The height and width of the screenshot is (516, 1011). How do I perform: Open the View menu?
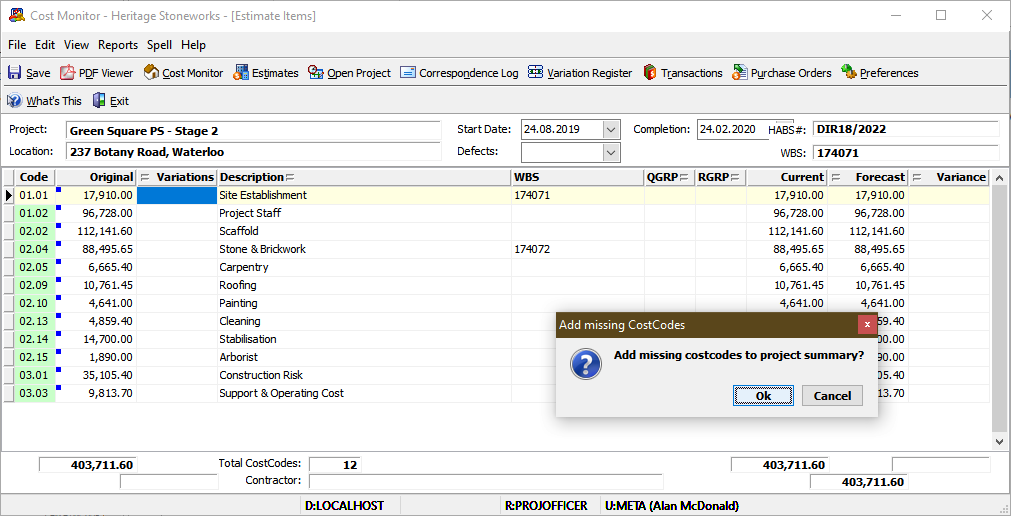point(76,45)
